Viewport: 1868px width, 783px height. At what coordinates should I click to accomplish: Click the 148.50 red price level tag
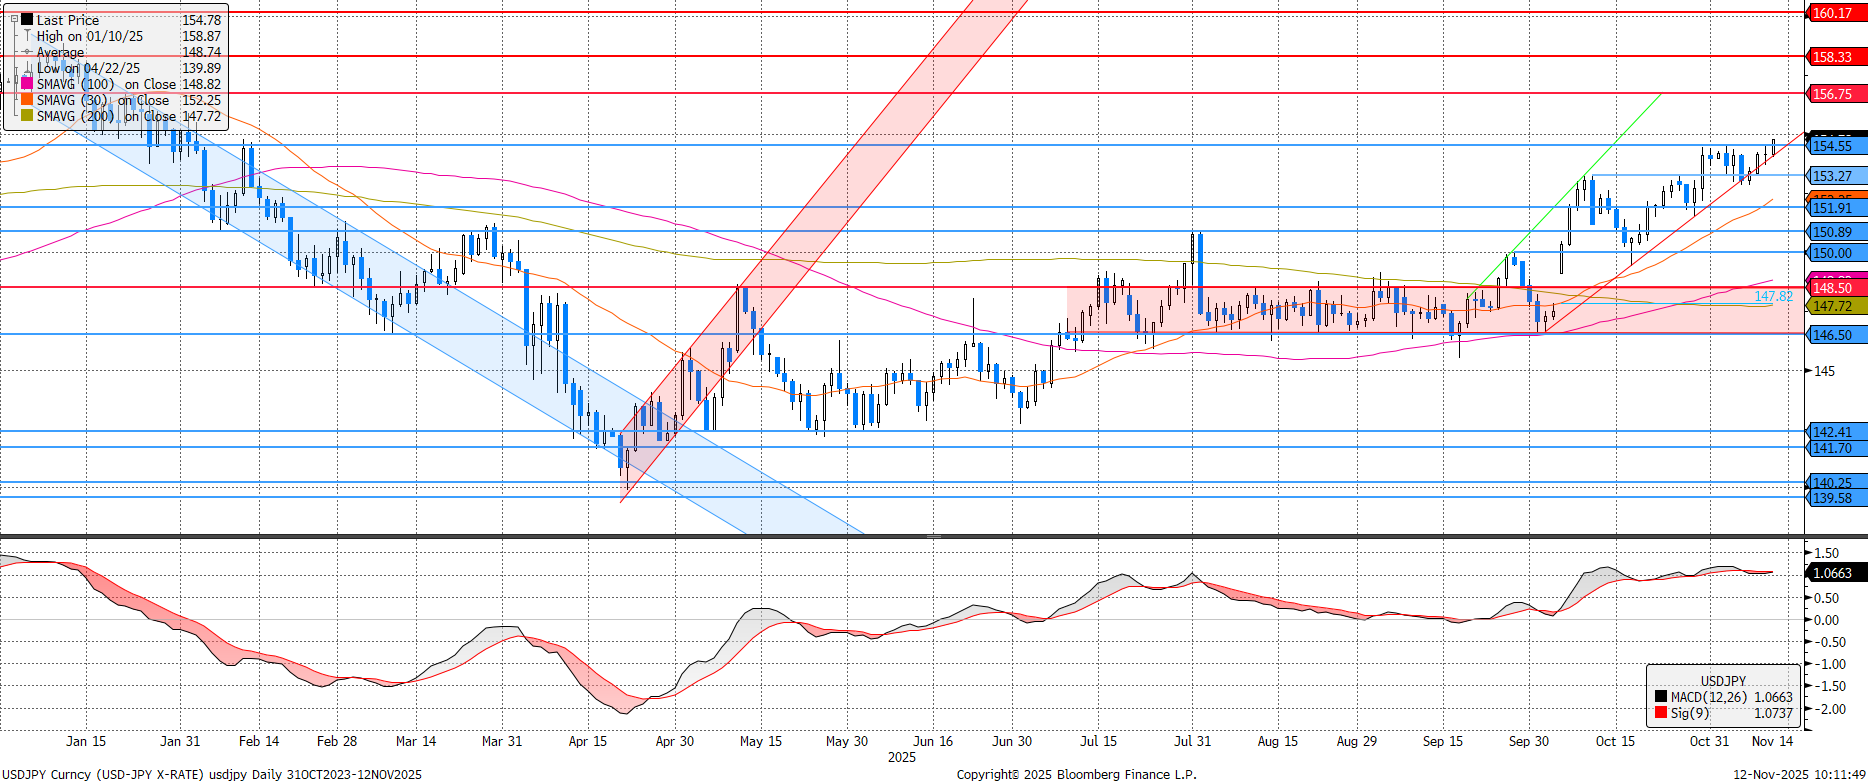pyautogui.click(x=1836, y=288)
